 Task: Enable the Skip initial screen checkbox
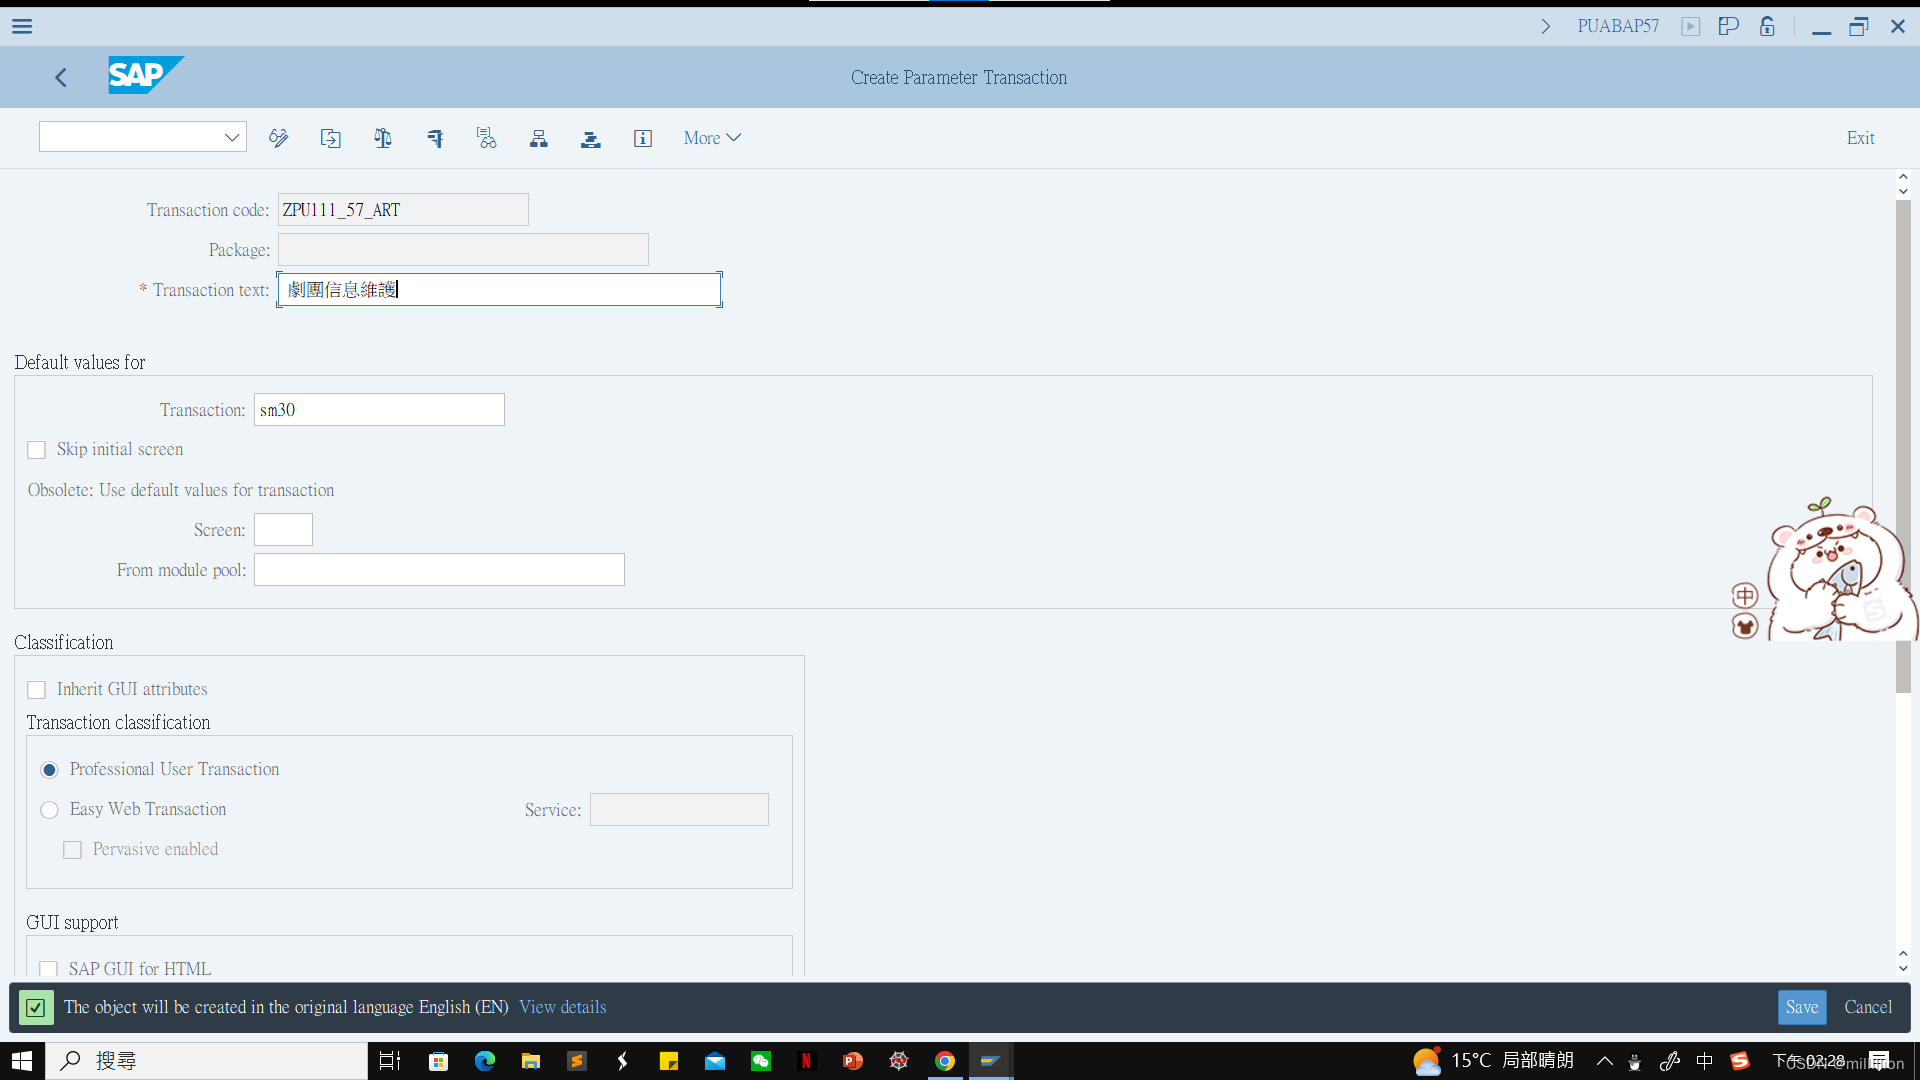pyautogui.click(x=36, y=450)
